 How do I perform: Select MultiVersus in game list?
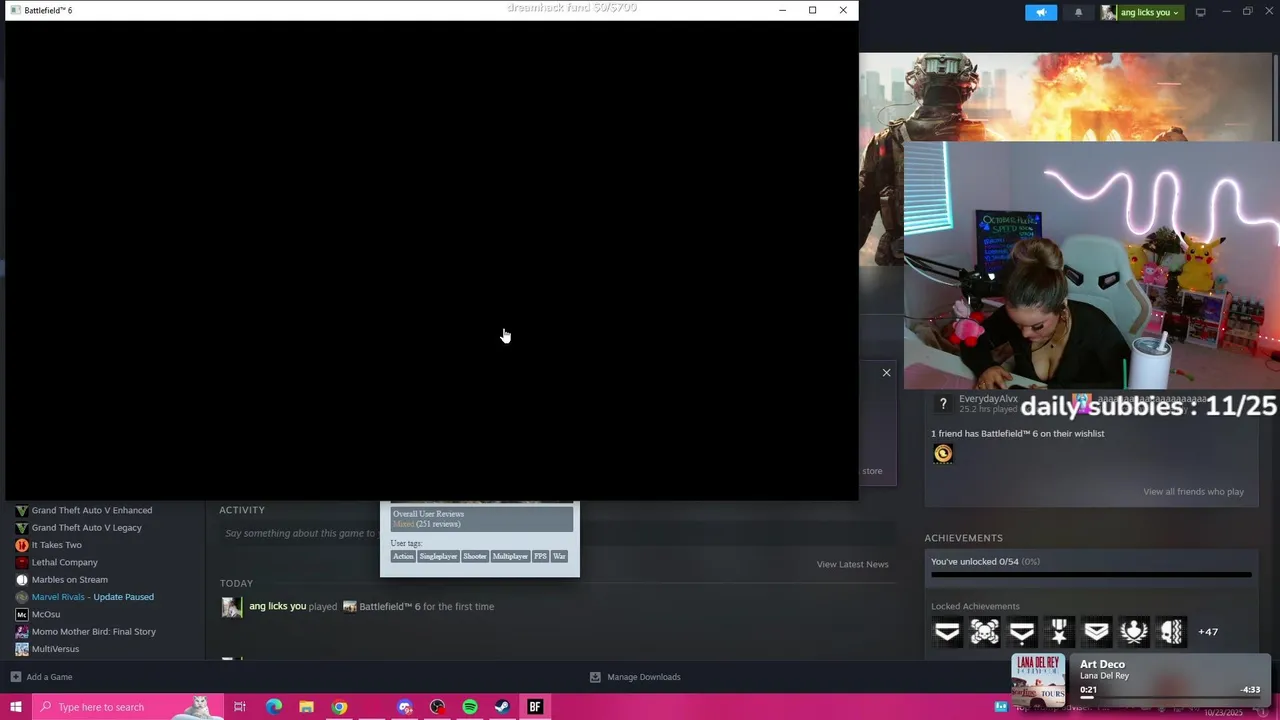[x=55, y=649]
